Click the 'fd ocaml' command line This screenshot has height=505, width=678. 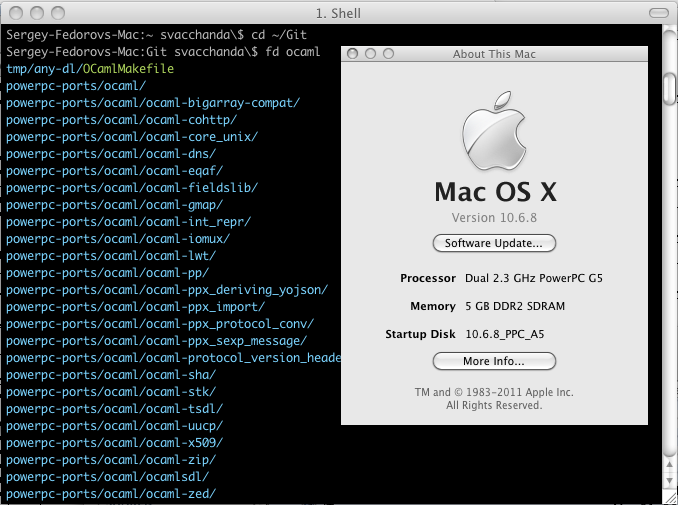(x=163, y=52)
